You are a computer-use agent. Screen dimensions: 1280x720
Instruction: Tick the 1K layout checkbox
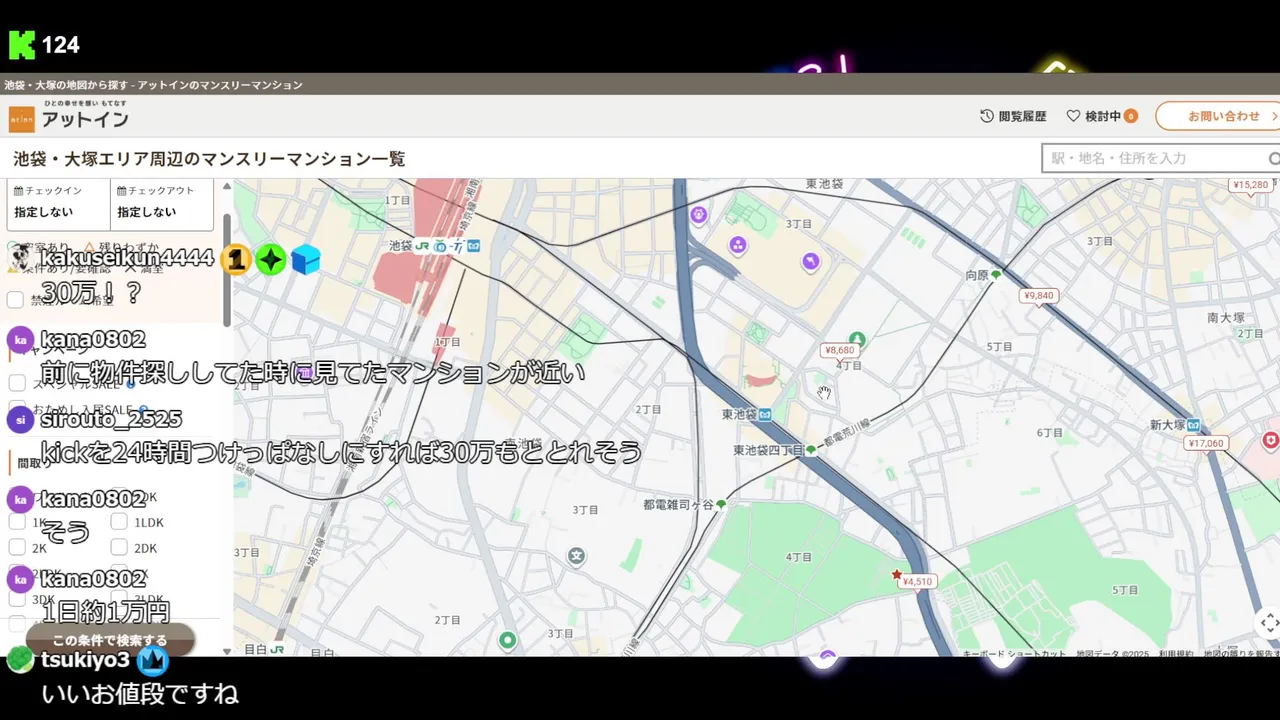(16, 522)
